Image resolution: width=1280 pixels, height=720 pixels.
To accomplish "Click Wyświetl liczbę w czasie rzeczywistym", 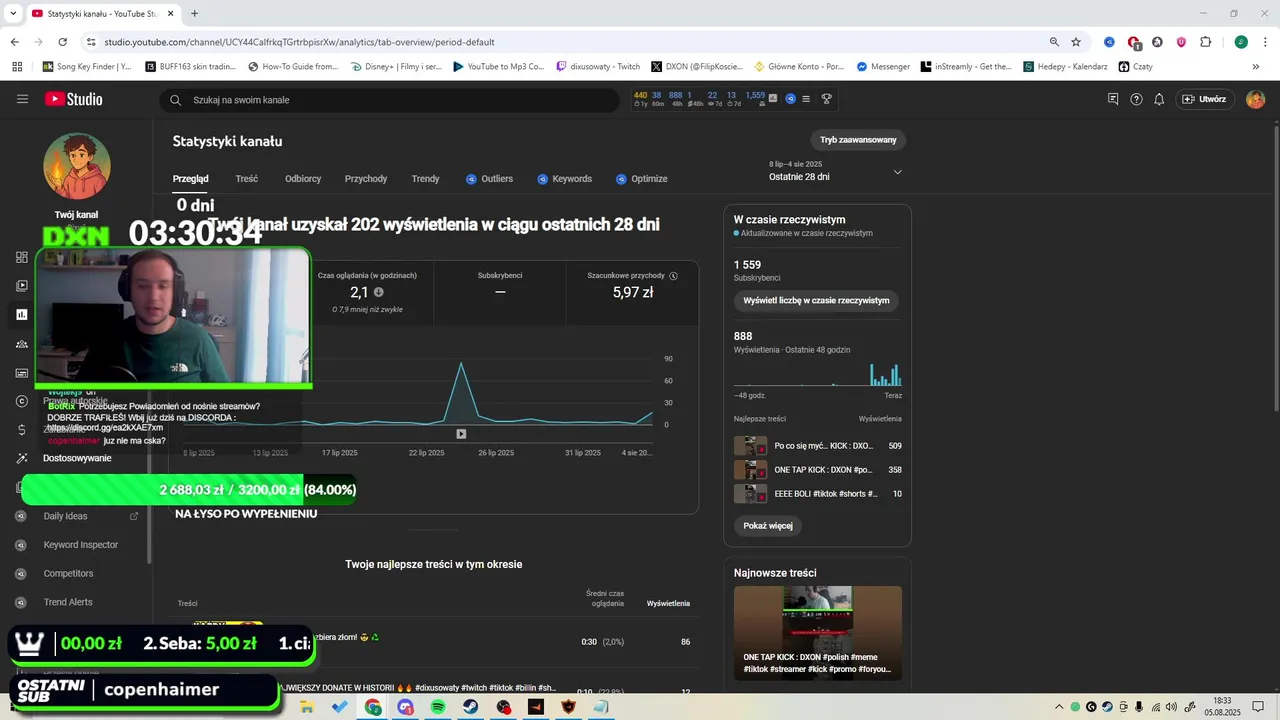I will tap(816, 300).
